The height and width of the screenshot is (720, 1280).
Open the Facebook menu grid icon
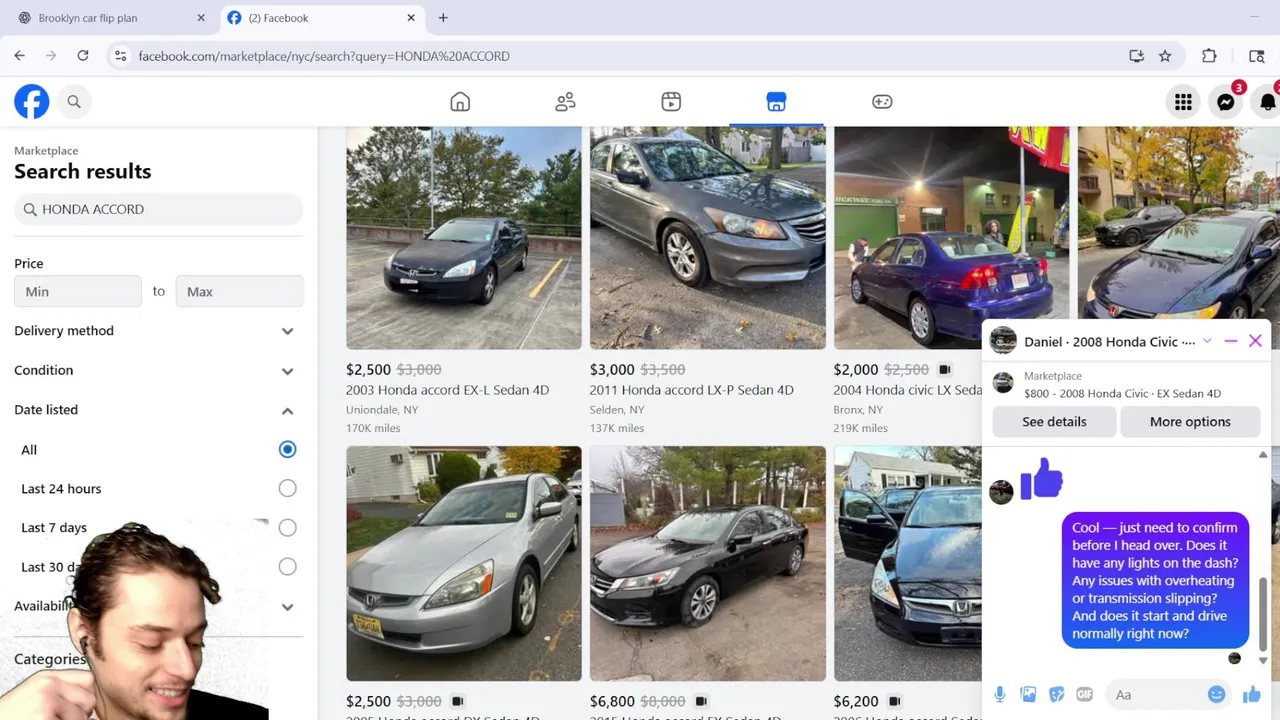pos(1183,101)
